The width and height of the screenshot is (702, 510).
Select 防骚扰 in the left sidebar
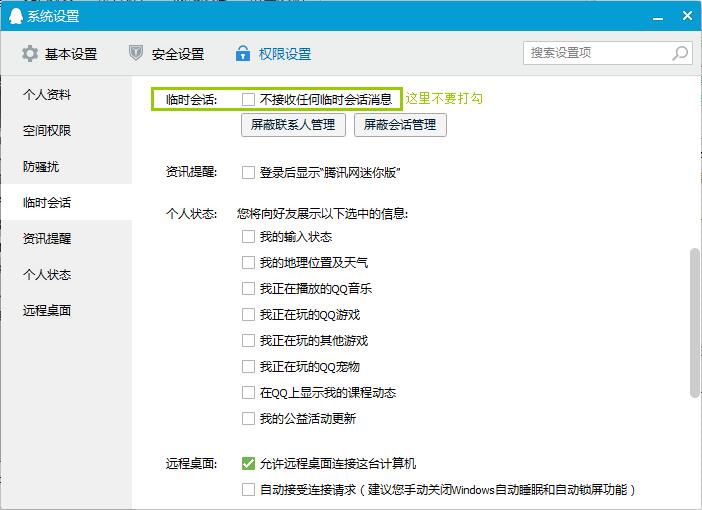pyautogui.click(x=41, y=167)
